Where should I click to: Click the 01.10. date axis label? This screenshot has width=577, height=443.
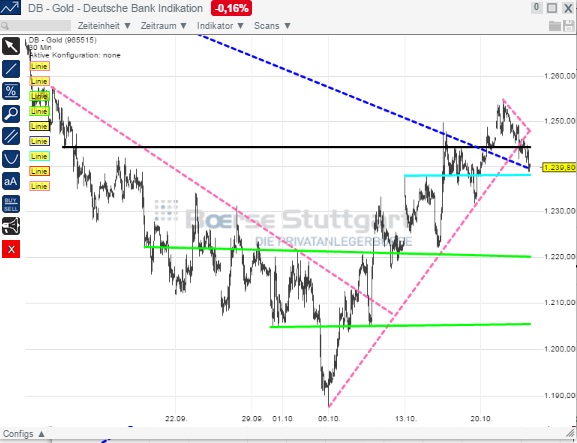(283, 419)
